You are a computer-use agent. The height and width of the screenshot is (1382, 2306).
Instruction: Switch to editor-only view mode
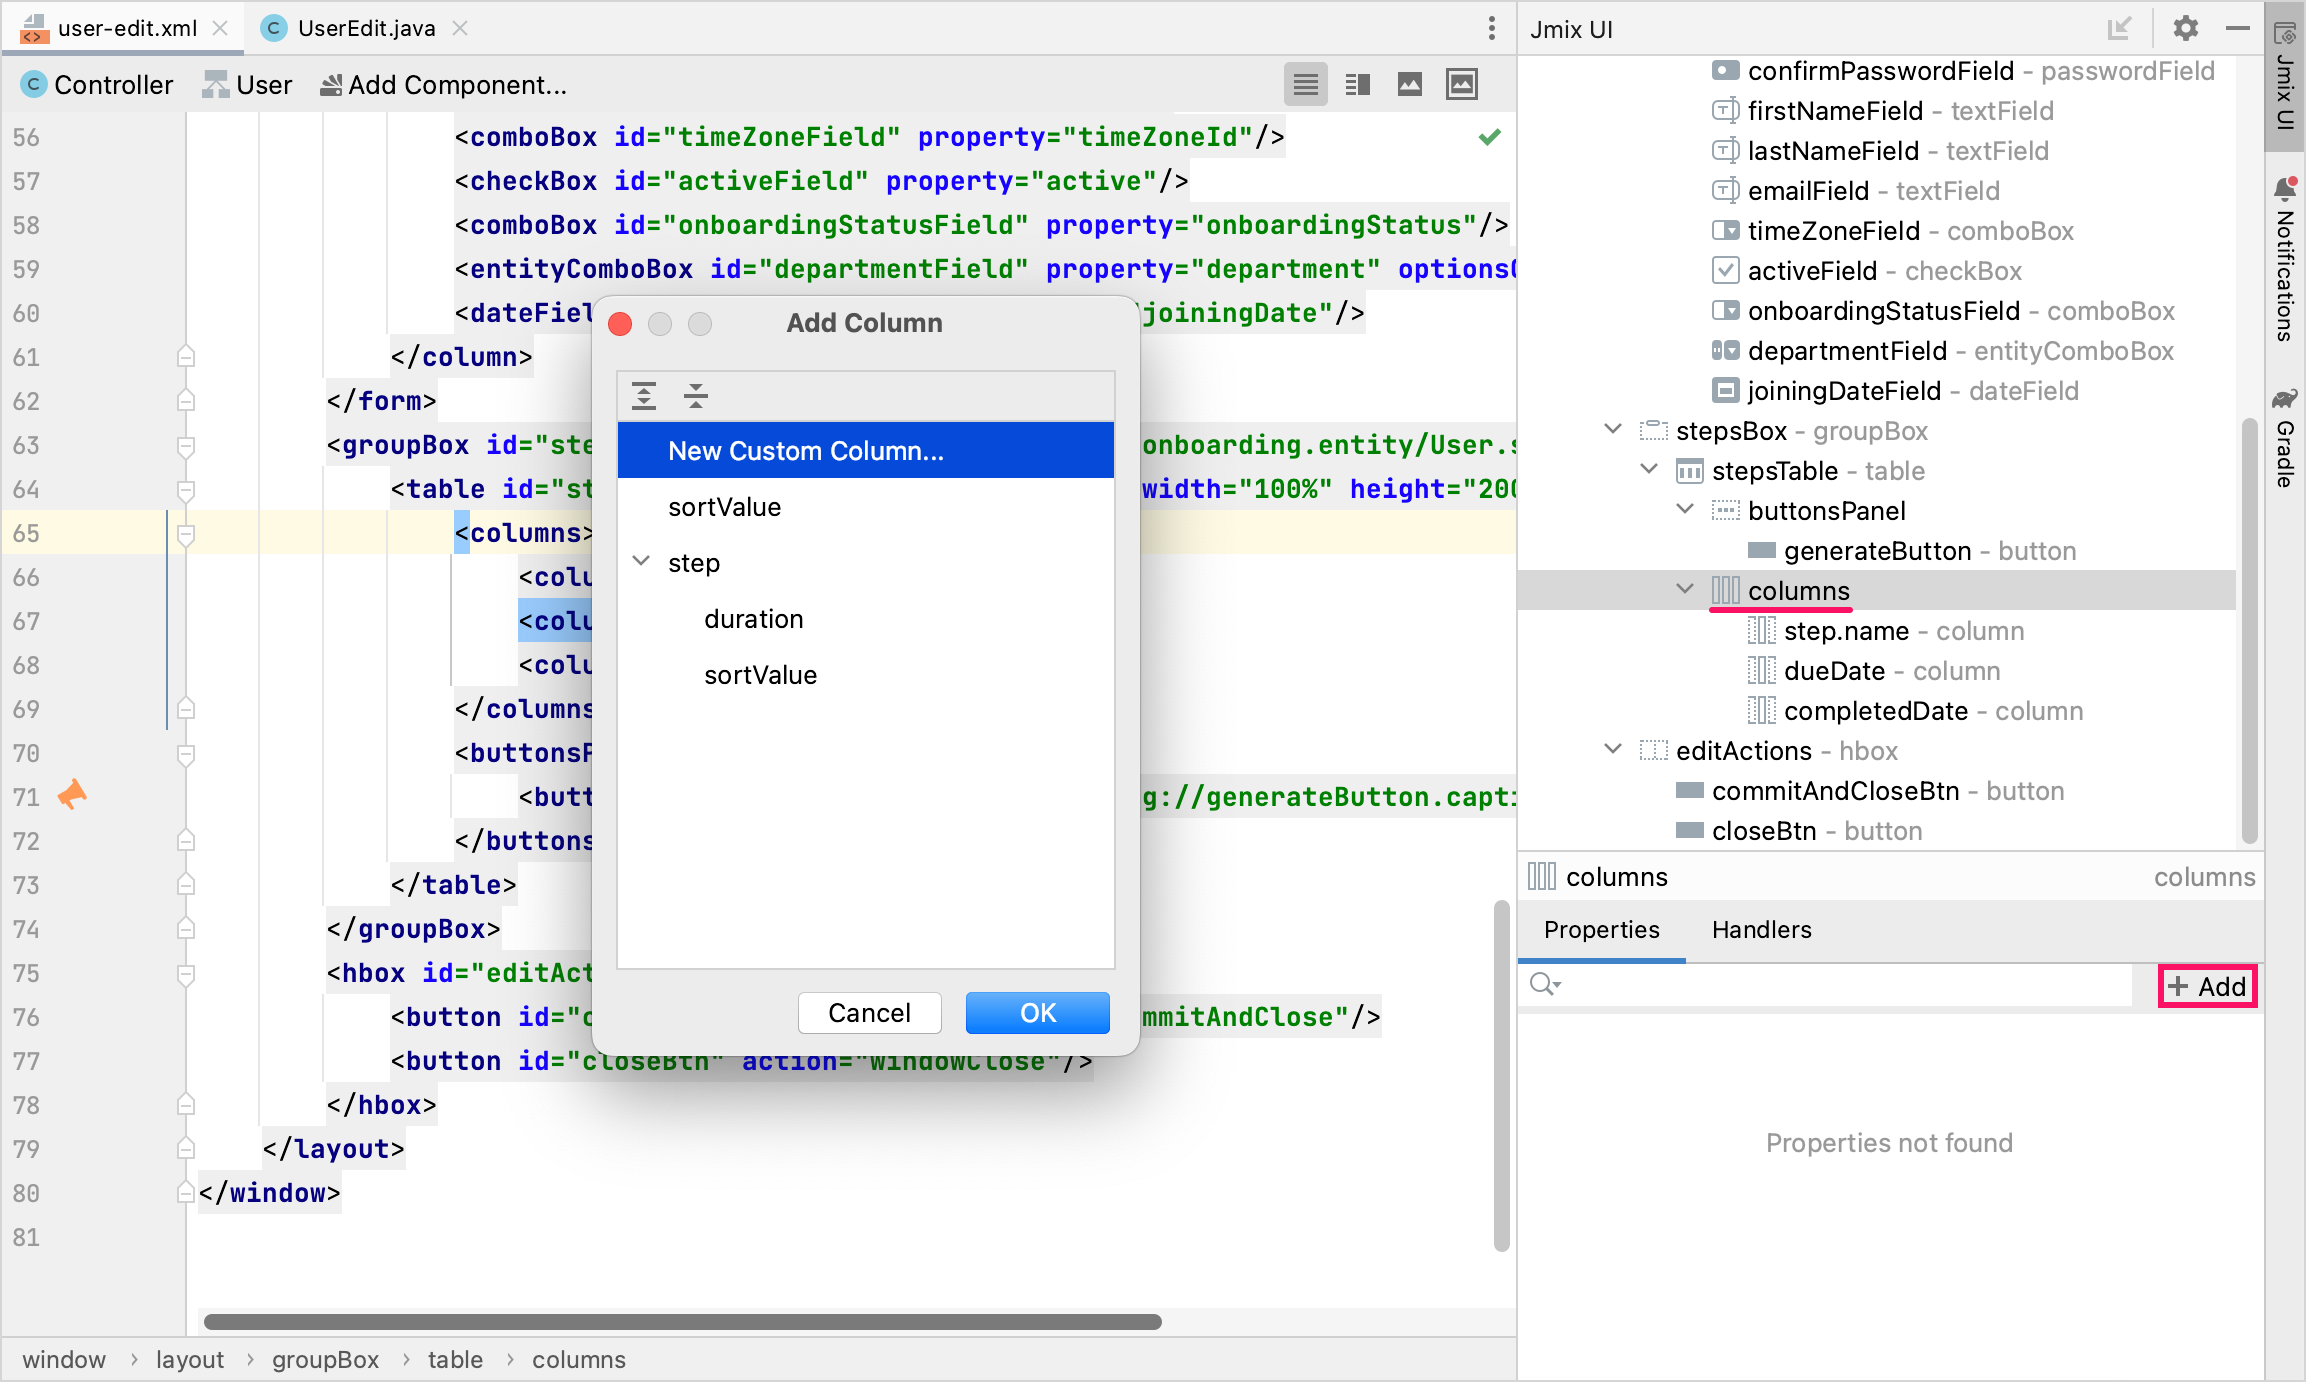click(x=1306, y=85)
